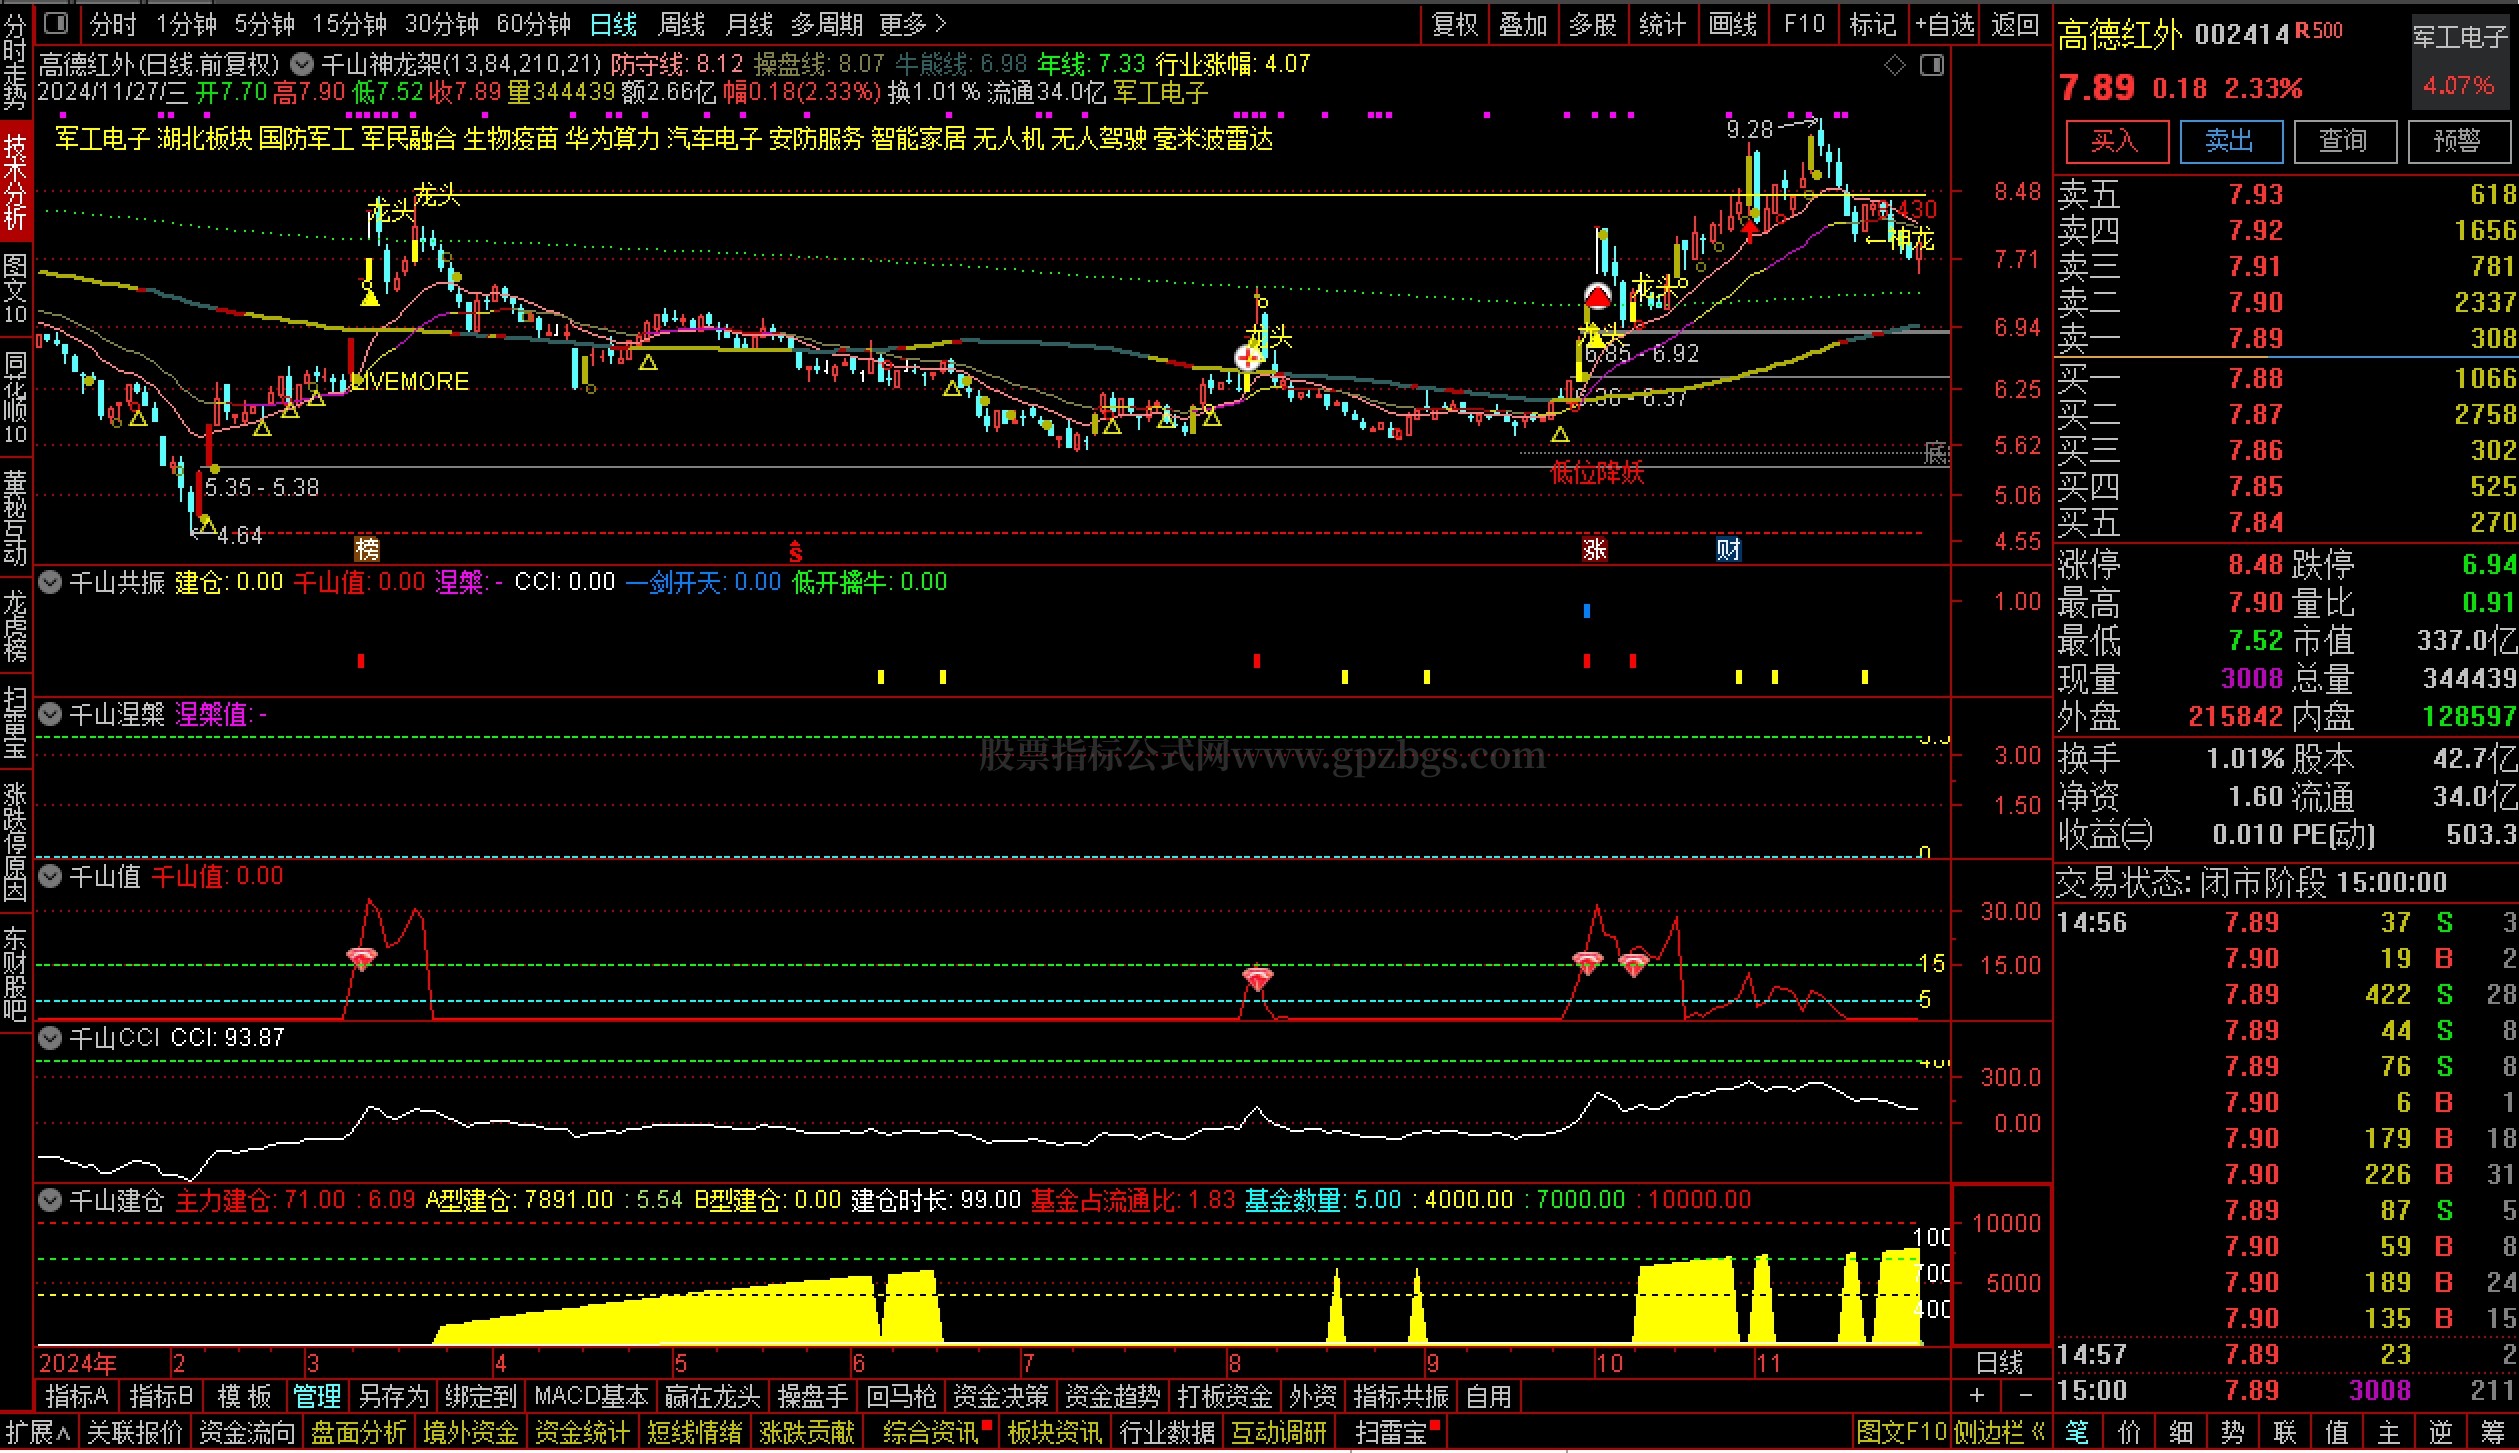
Task: Click the 榜 event marker on the timeline
Action: (x=367, y=549)
